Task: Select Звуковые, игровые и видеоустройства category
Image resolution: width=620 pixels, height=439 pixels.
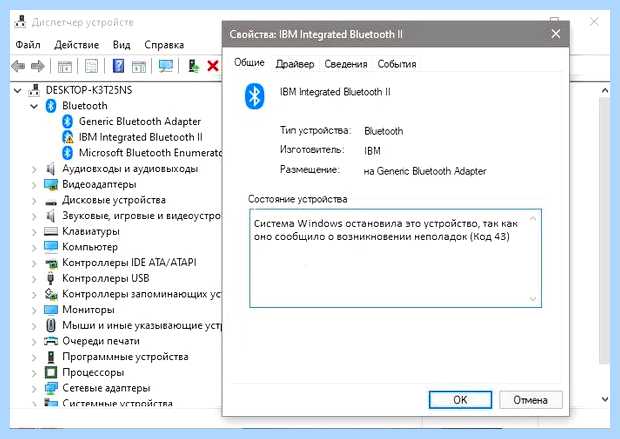Action: click(141, 216)
